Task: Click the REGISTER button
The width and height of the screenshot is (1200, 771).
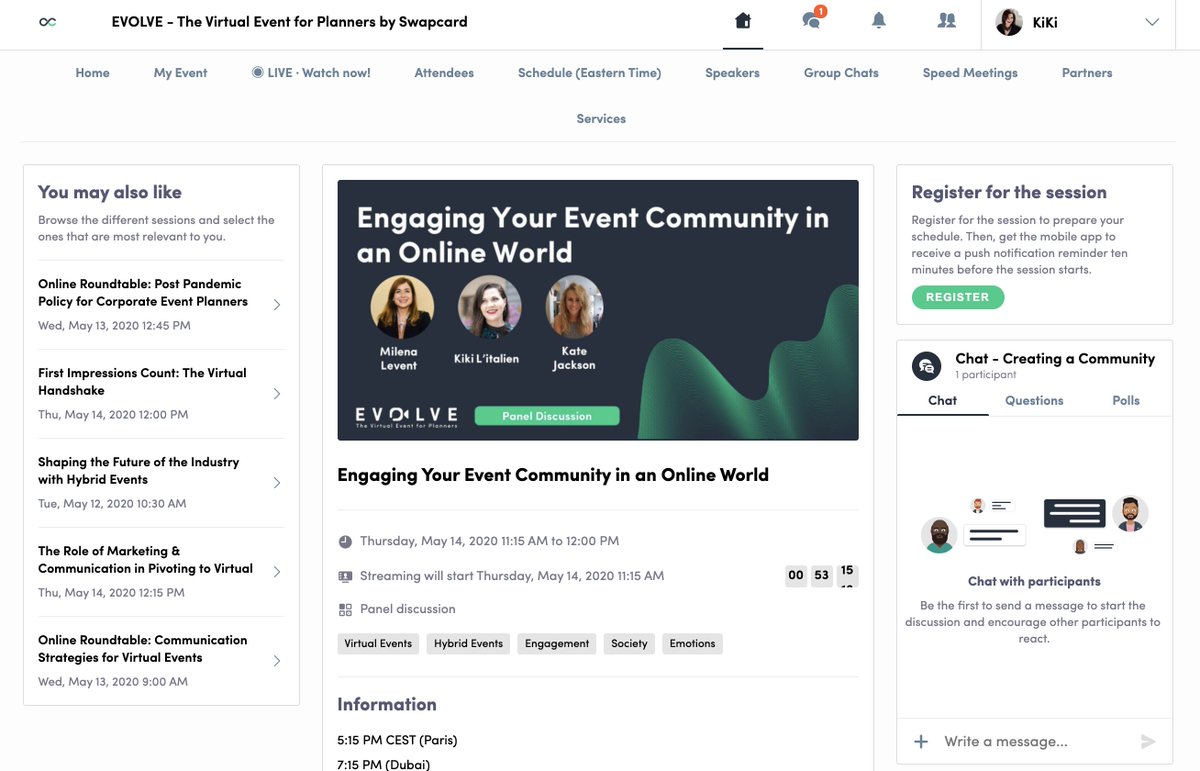Action: (957, 297)
